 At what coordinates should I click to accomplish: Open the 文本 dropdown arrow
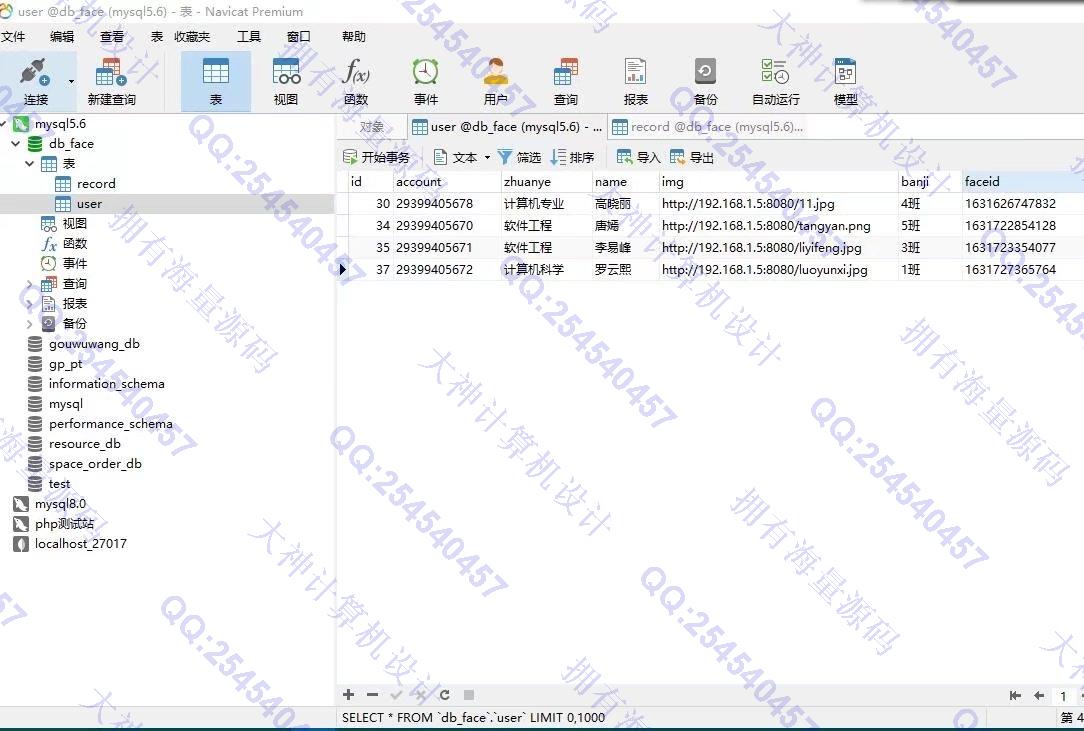pyautogui.click(x=487, y=158)
